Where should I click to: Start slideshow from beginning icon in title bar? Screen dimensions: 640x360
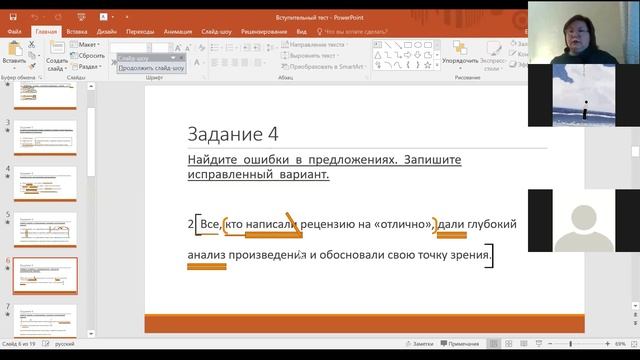(x=81, y=17)
